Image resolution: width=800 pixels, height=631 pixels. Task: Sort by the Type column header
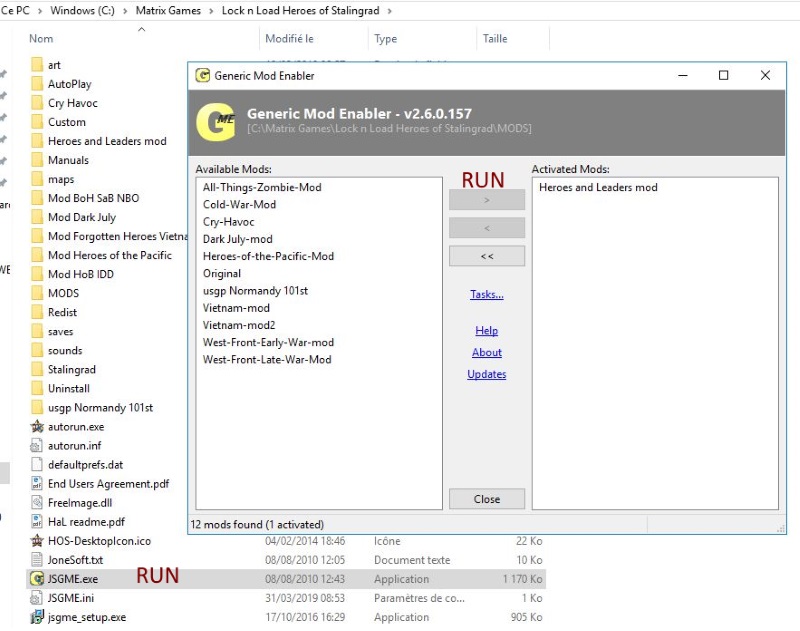[385, 39]
